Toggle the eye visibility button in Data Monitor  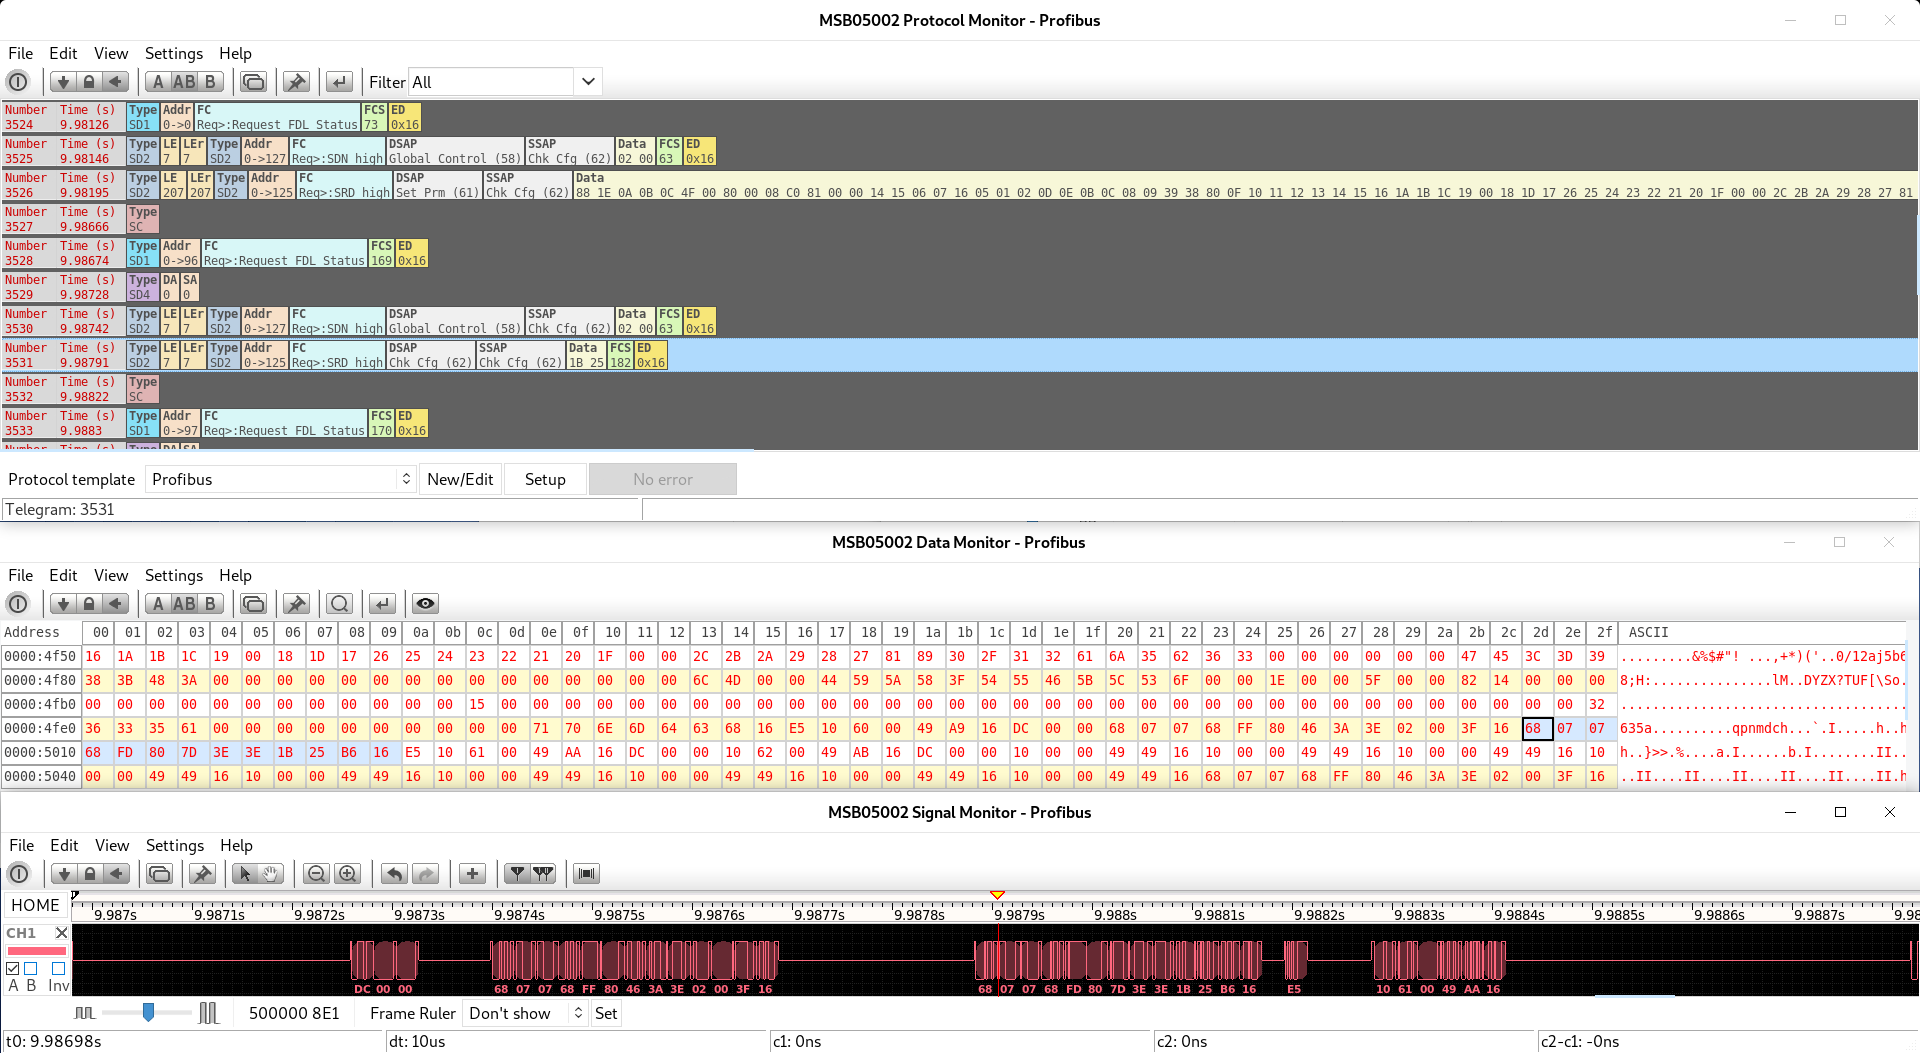click(x=426, y=604)
